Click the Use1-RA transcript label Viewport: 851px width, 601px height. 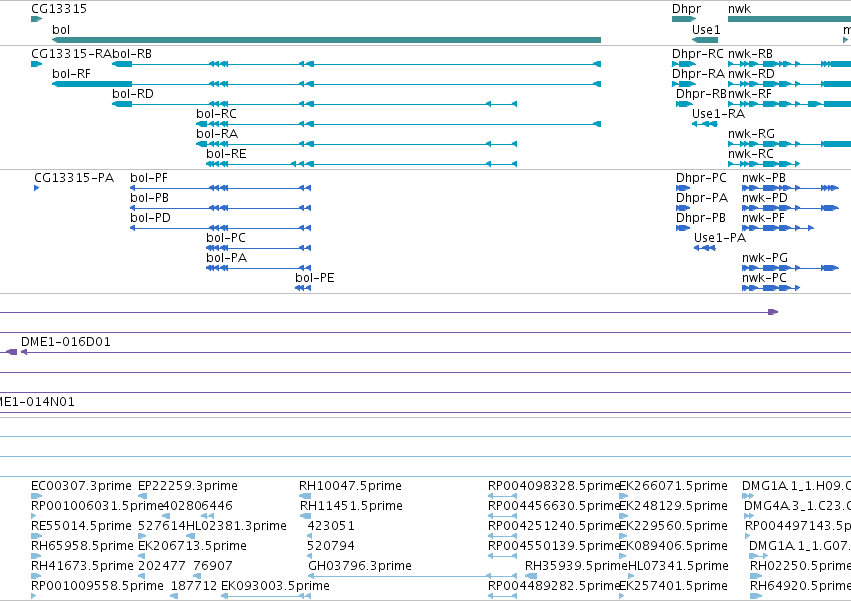coord(719,114)
